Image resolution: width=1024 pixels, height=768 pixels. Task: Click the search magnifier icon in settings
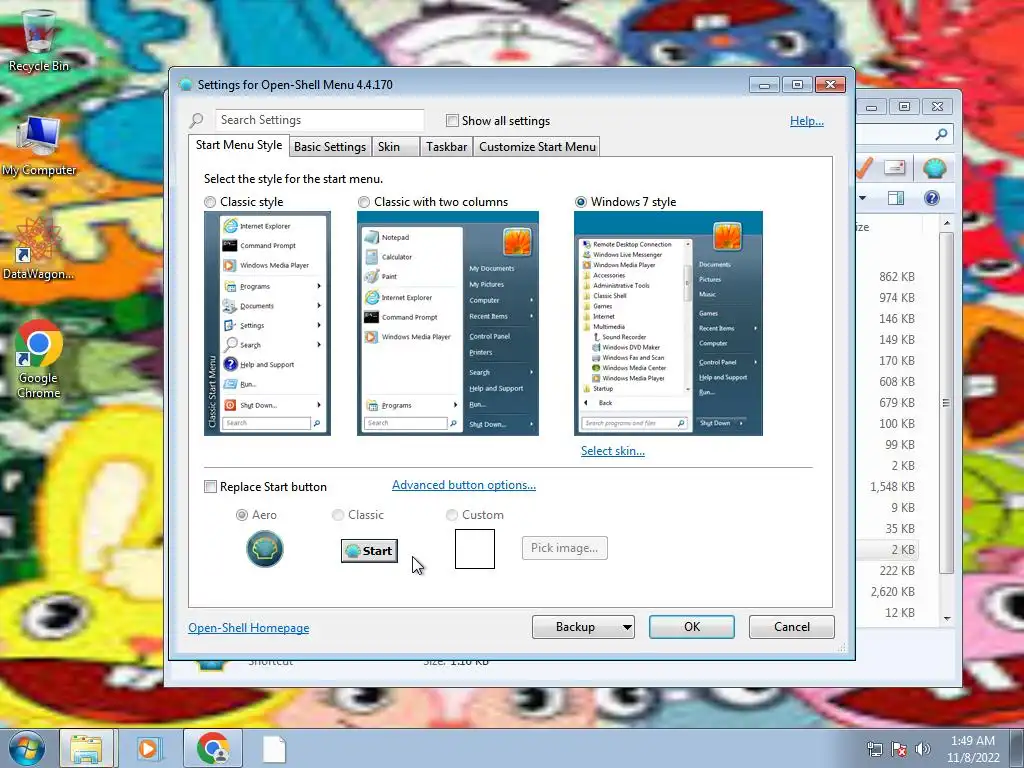pos(197,120)
